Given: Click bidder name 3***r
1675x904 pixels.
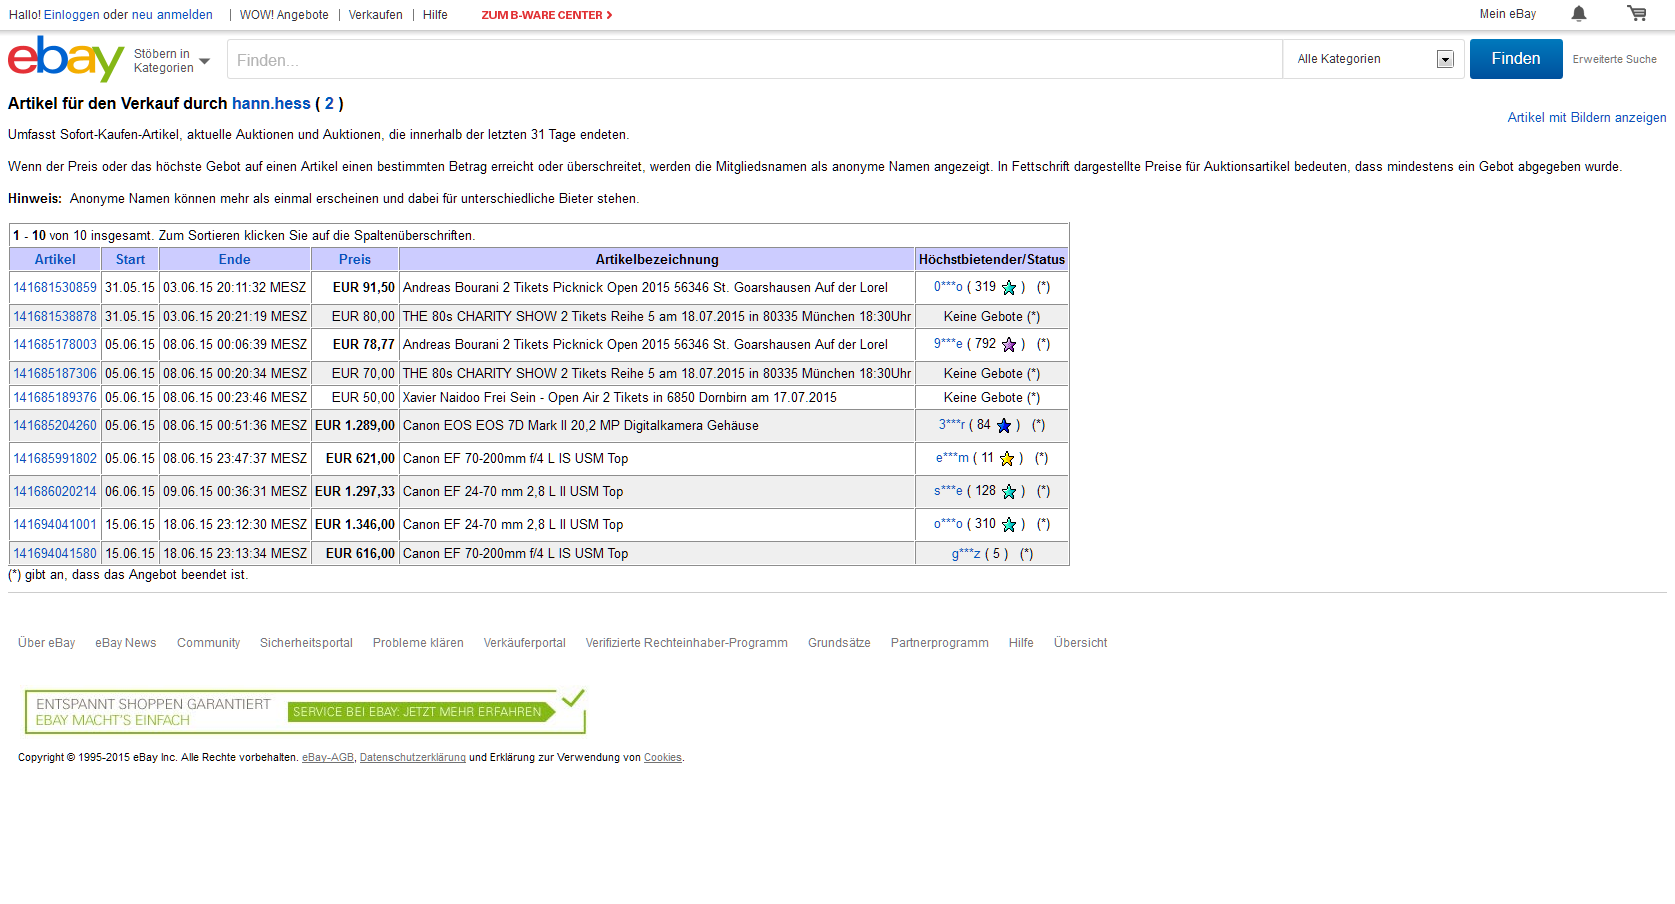Looking at the screenshot, I should (952, 425).
